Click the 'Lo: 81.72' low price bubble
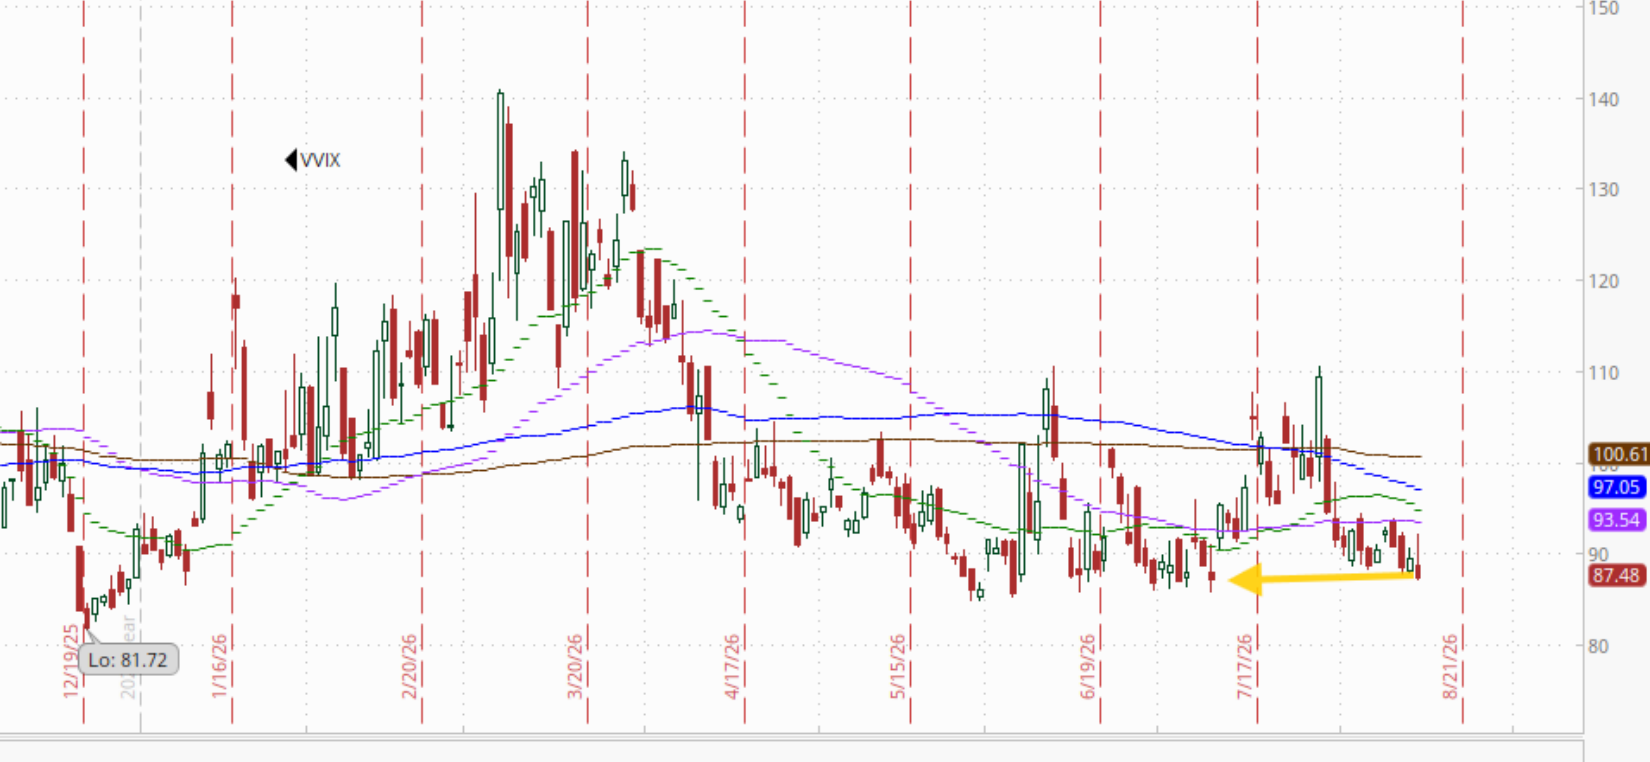Image resolution: width=1650 pixels, height=762 pixels. pos(128,659)
